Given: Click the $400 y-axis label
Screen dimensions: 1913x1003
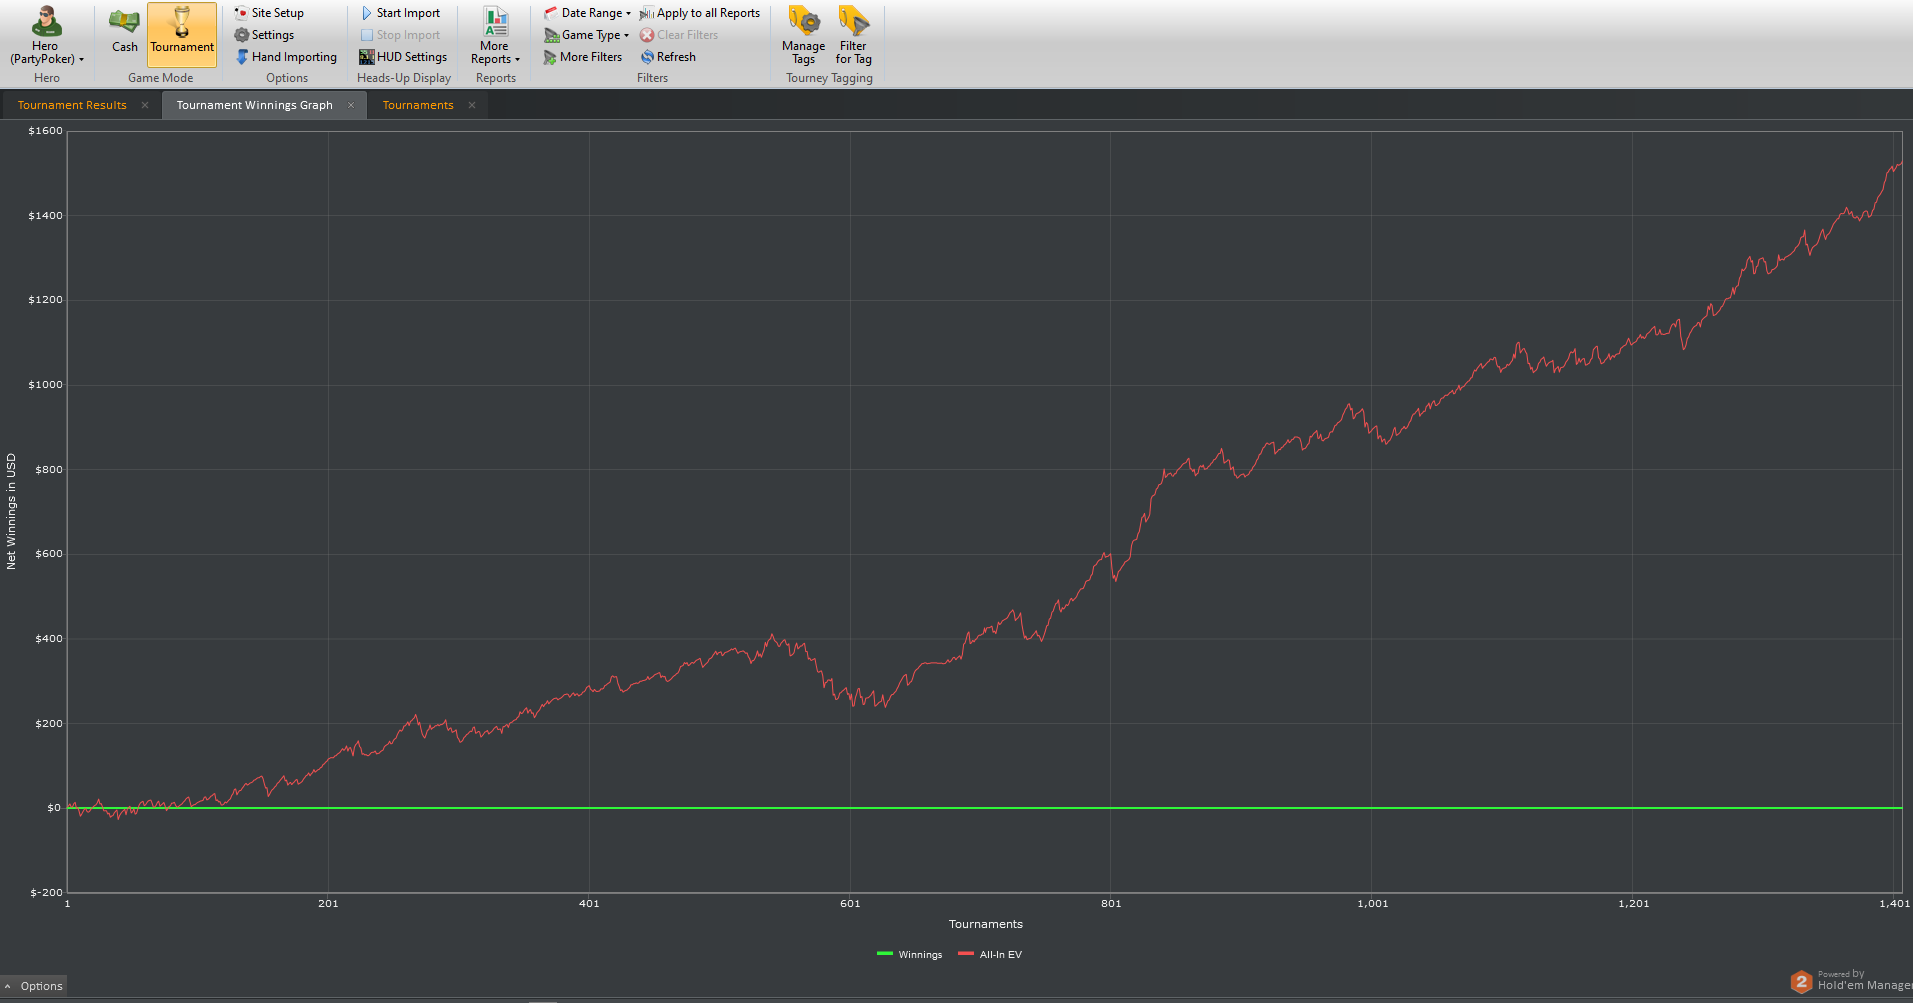Looking at the screenshot, I should tap(49, 639).
